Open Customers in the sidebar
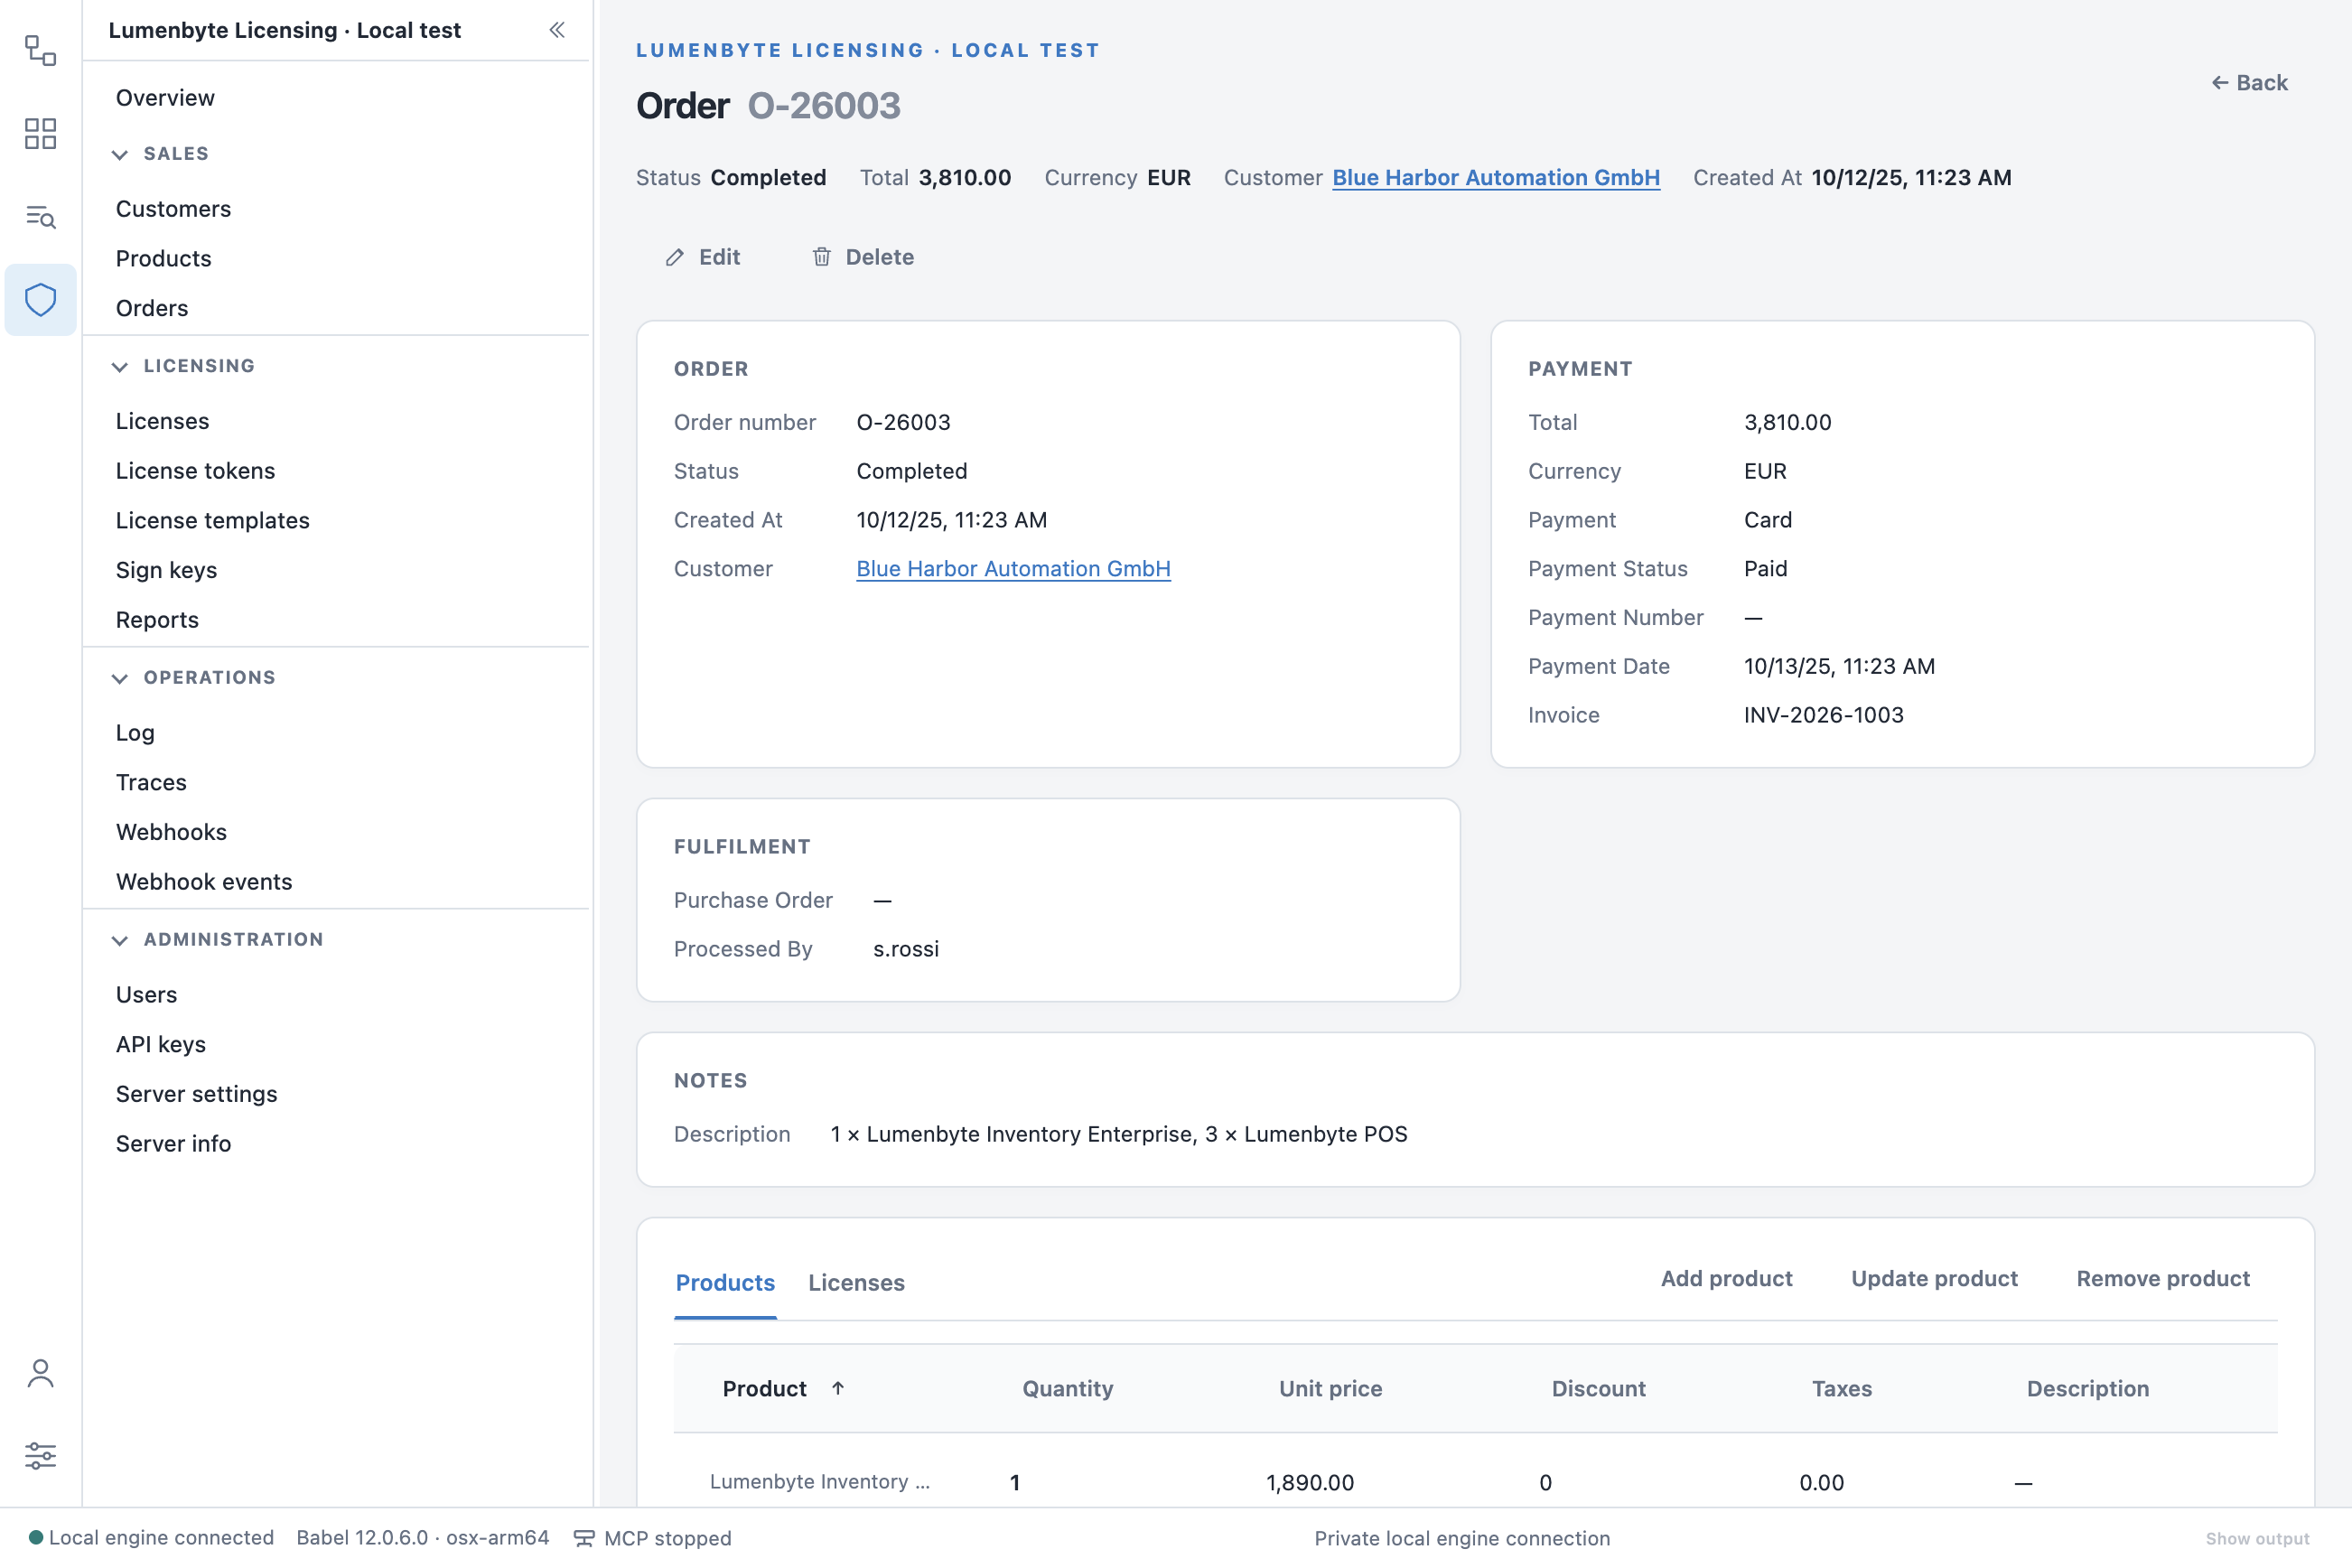 pyautogui.click(x=173, y=209)
